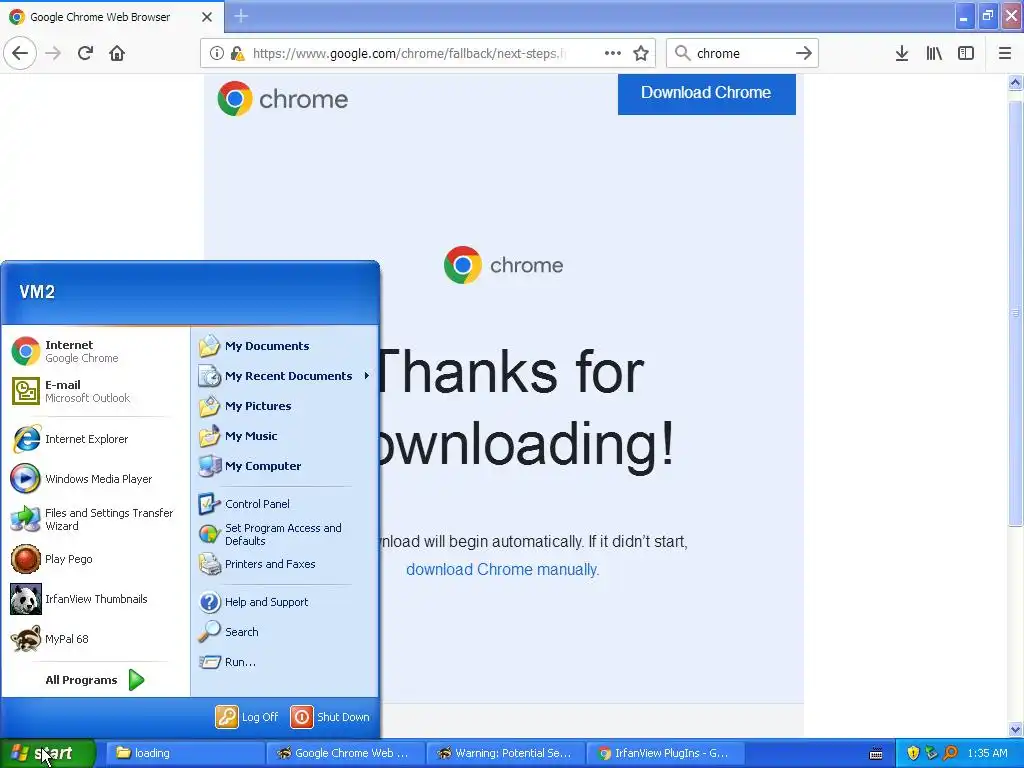
Task: Open My Documents folder
Action: [285, 345]
